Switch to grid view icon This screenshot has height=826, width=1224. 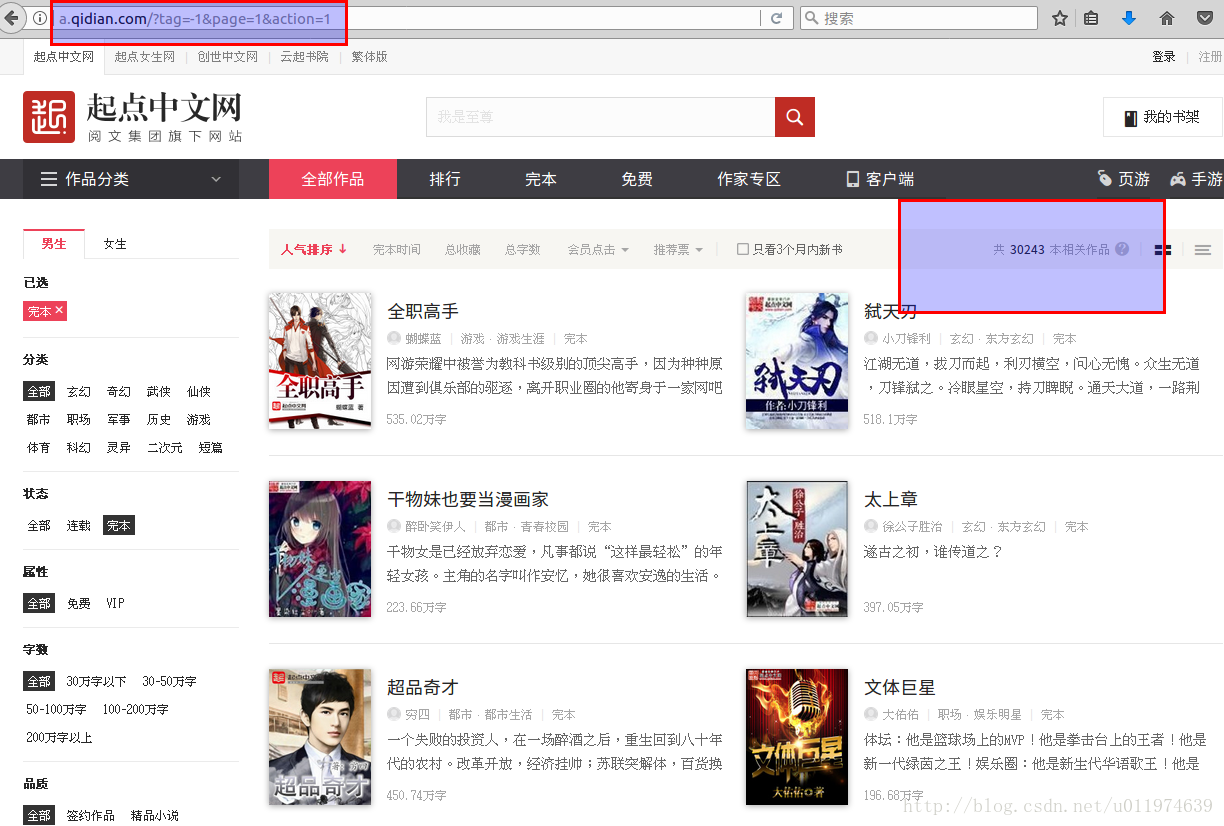tap(1162, 250)
